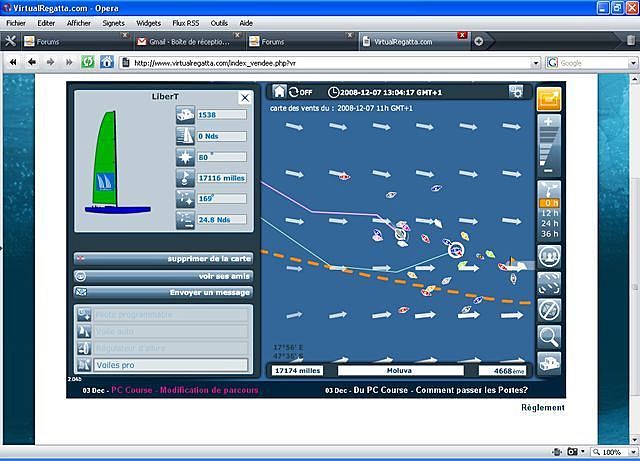Click the boat rank icon next to 1538
Image resolution: width=640 pixels, height=461 pixels.
point(185,115)
